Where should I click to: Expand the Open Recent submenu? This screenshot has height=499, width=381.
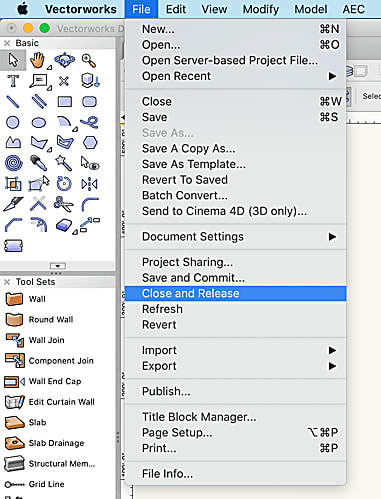pos(236,76)
